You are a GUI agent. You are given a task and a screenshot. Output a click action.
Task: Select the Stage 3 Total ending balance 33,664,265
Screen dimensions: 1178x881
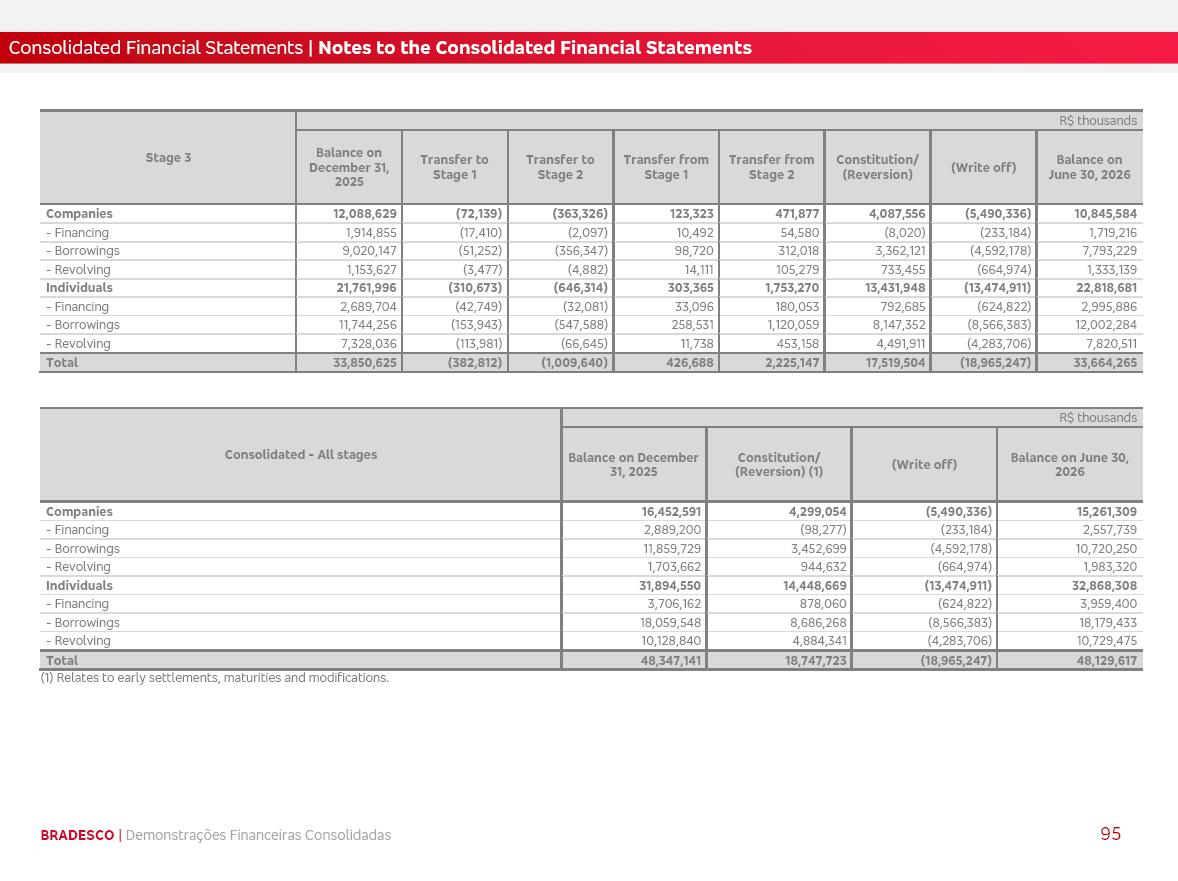coord(1105,363)
